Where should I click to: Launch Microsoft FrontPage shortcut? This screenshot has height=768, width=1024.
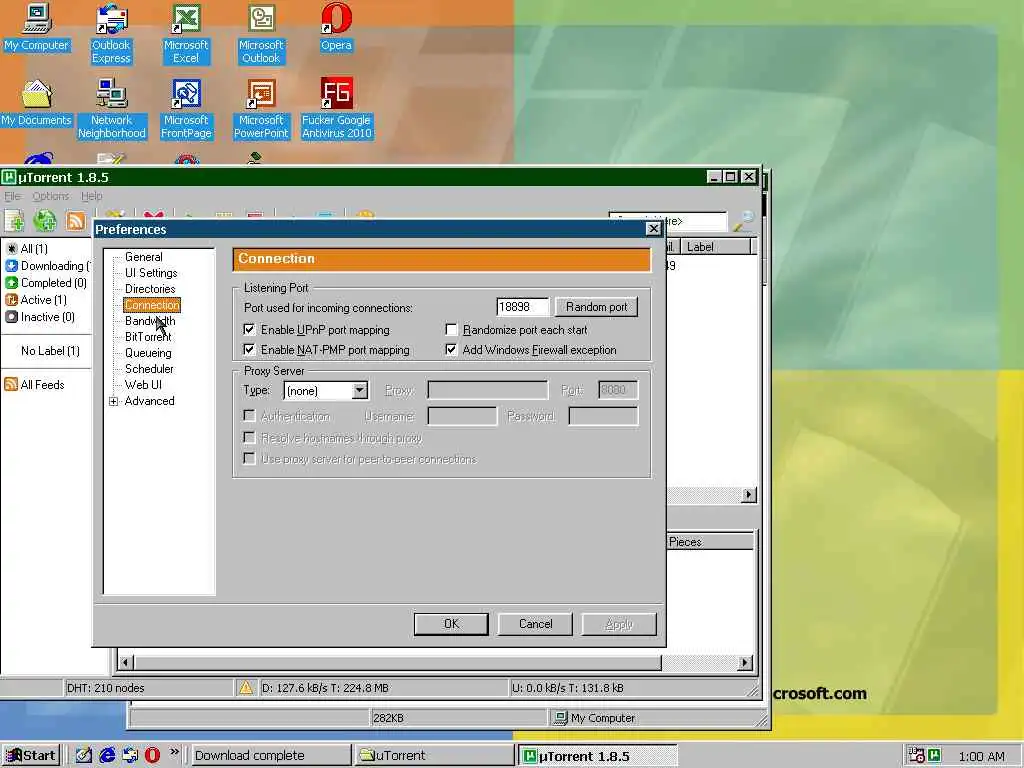pos(186,109)
